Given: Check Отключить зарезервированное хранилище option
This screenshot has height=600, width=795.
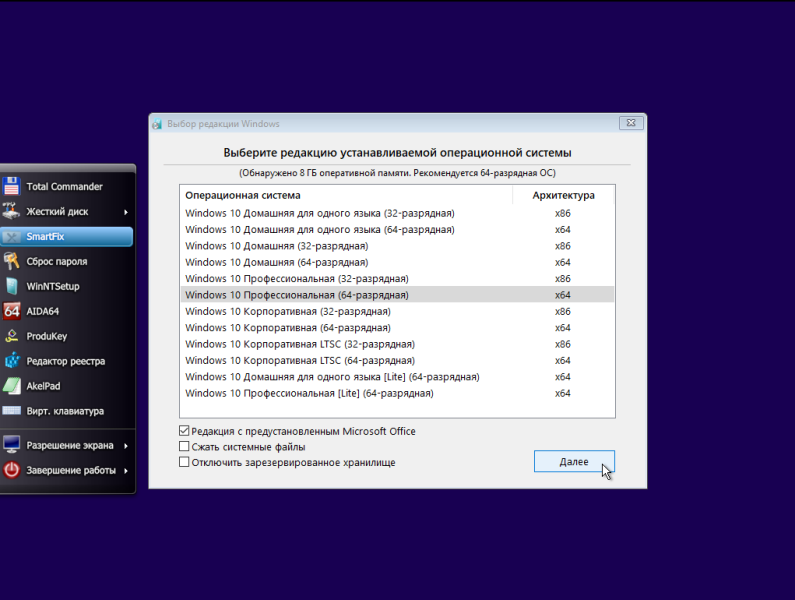Looking at the screenshot, I should (x=184, y=462).
